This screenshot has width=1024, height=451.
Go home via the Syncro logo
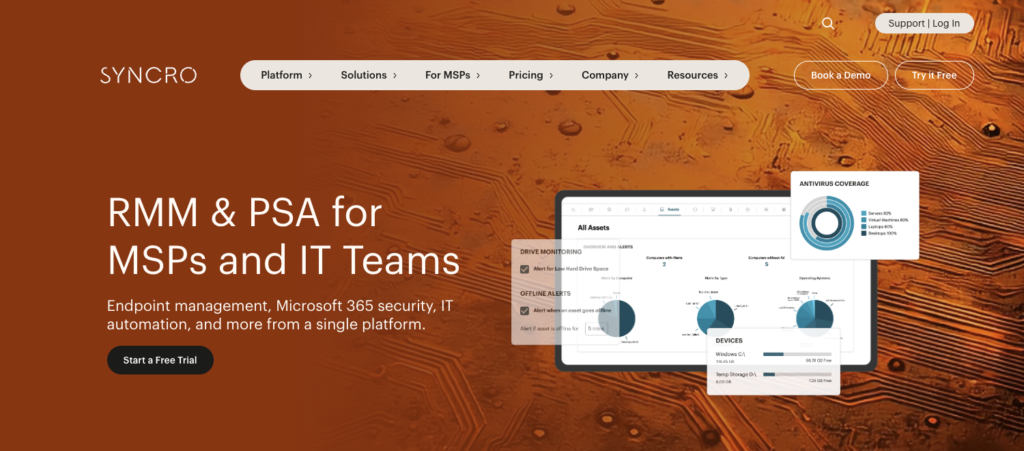tap(148, 75)
